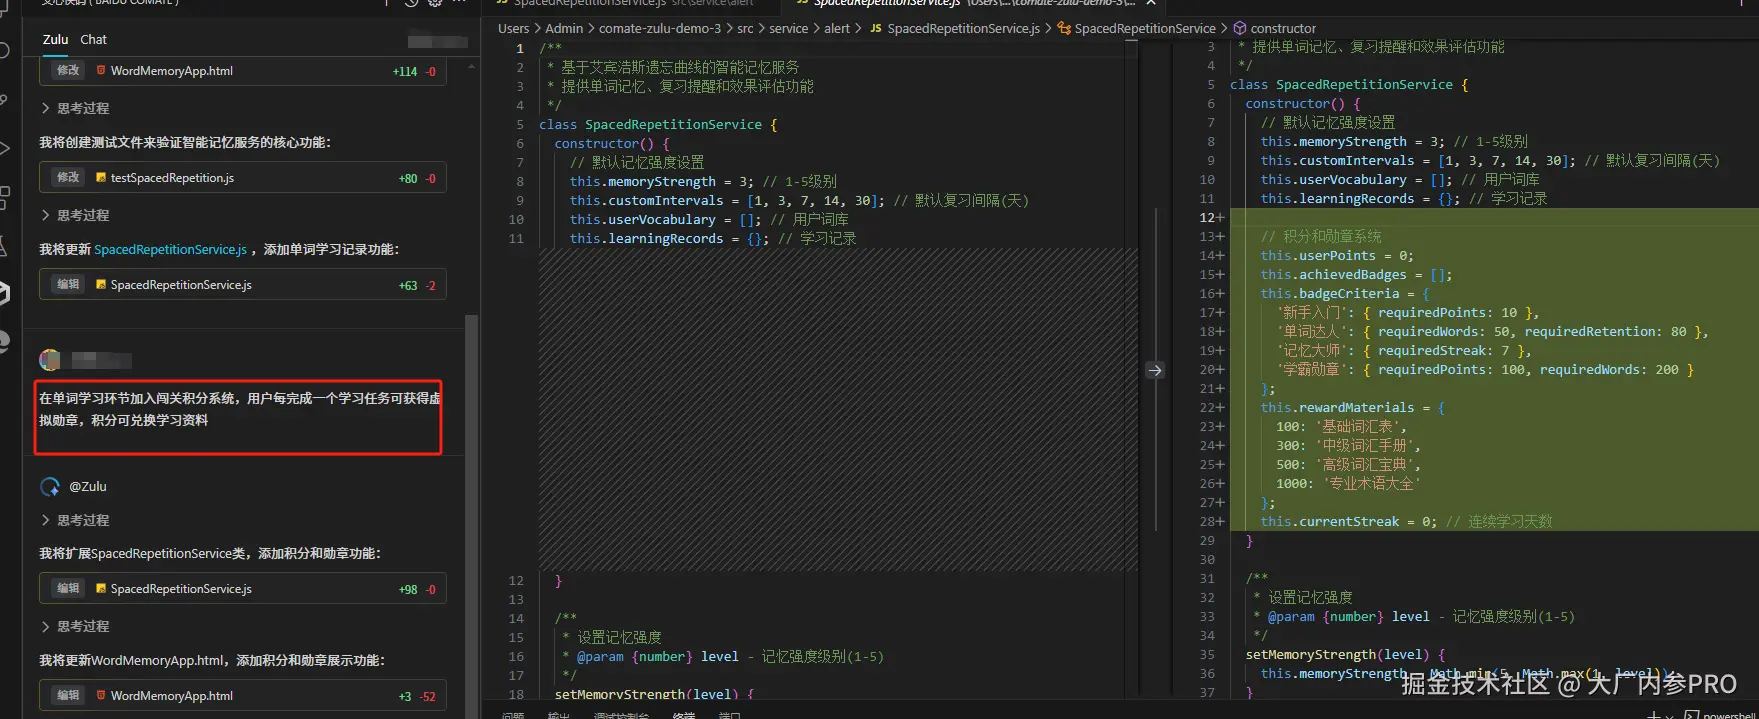
Task: Open the Comate history clock icon
Action: pos(411,3)
